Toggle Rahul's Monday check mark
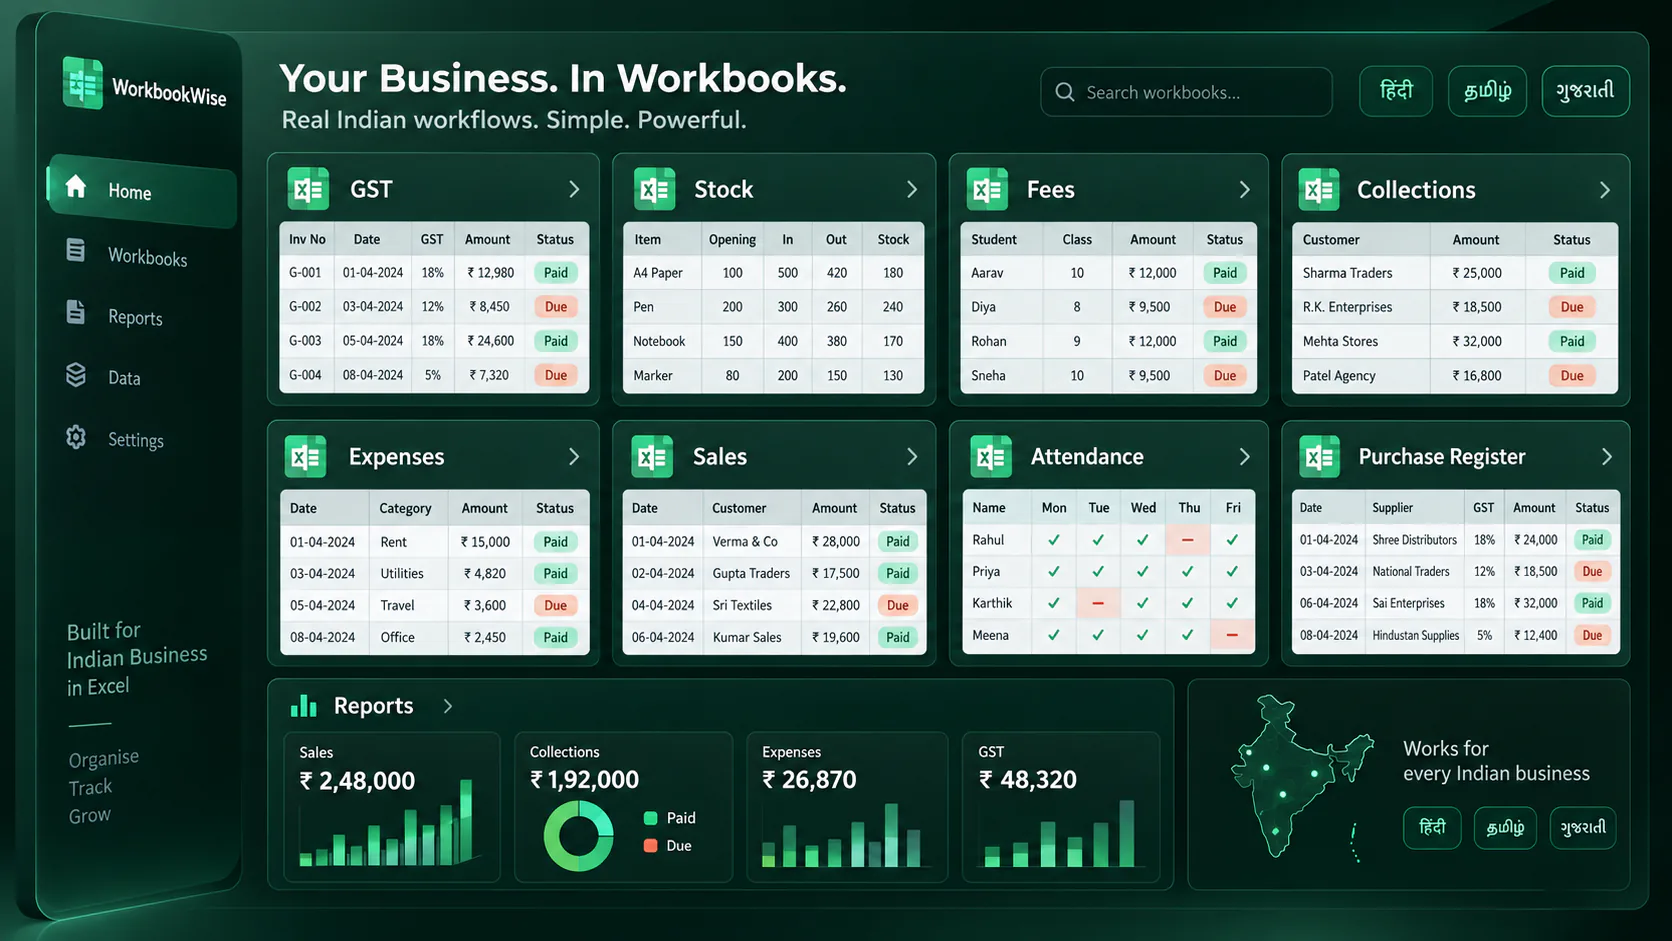This screenshot has height=941, width=1672. point(1053,540)
